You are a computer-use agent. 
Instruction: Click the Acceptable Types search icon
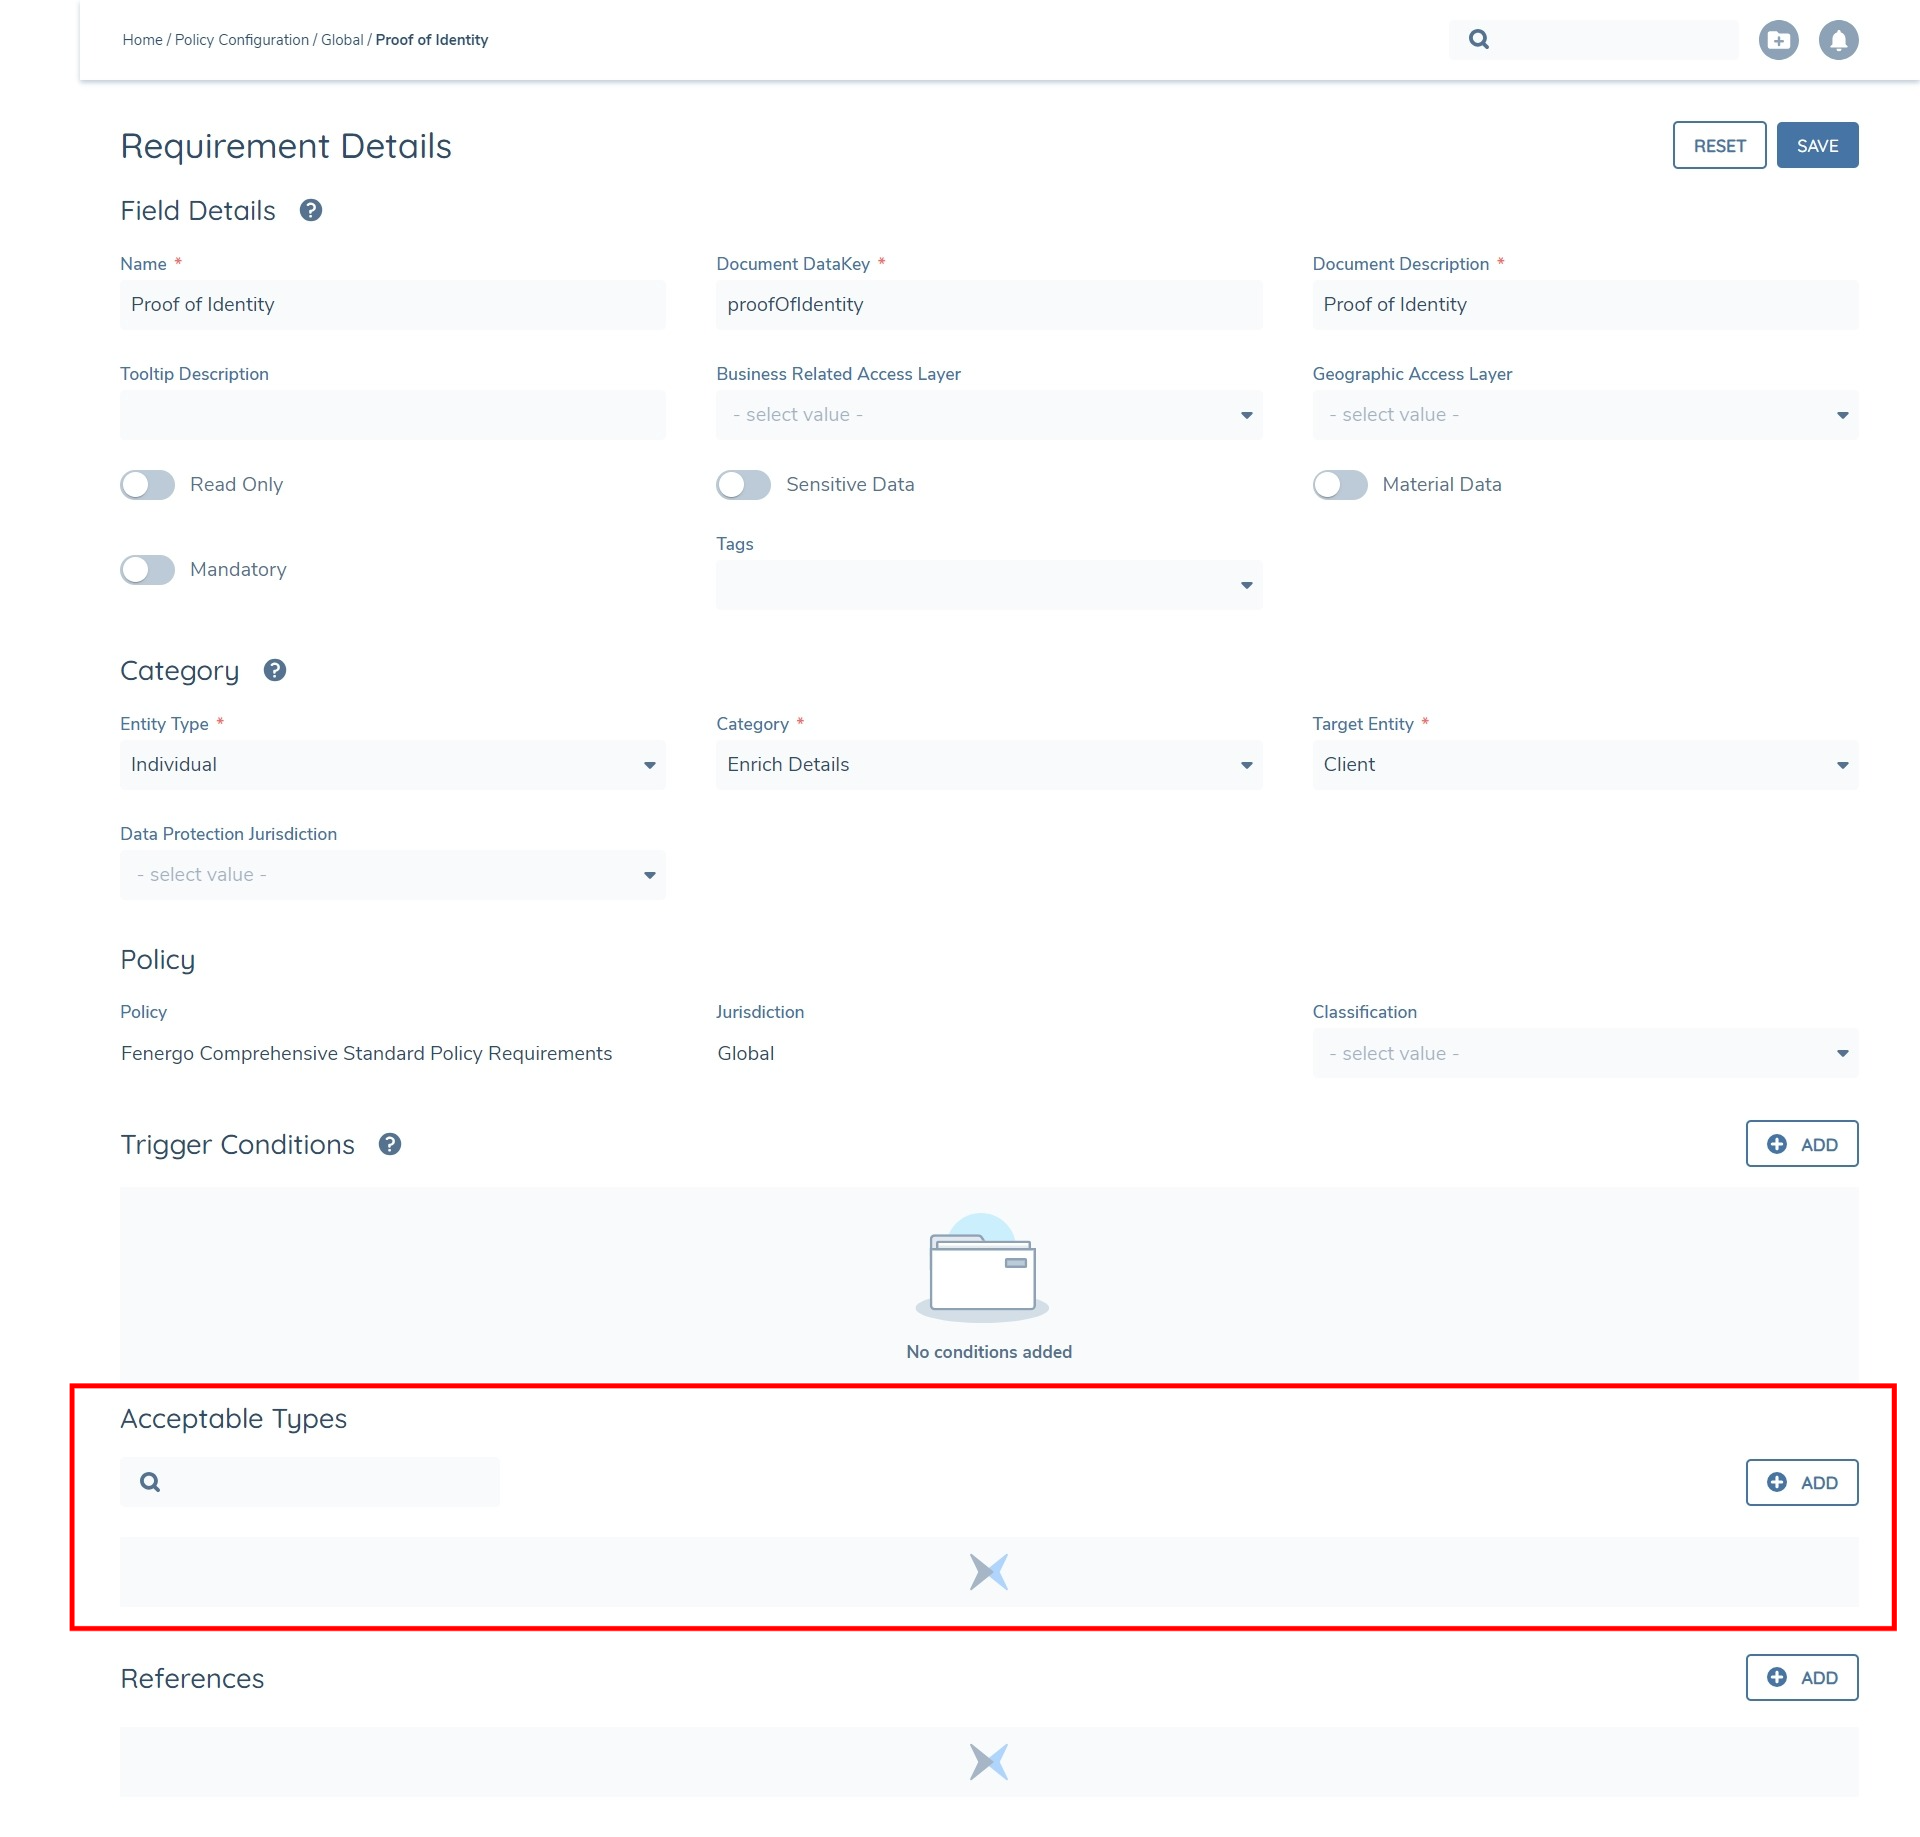(150, 1483)
